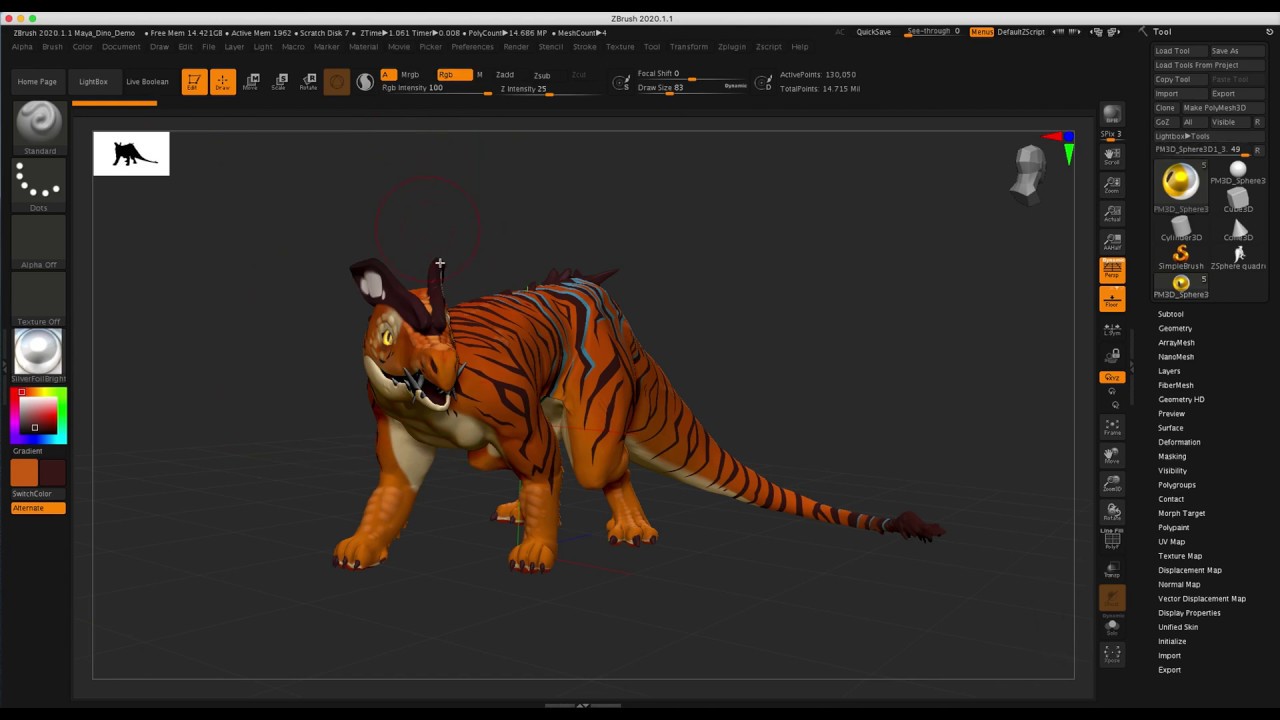Select the Zoom3D navigation button

click(x=1112, y=484)
